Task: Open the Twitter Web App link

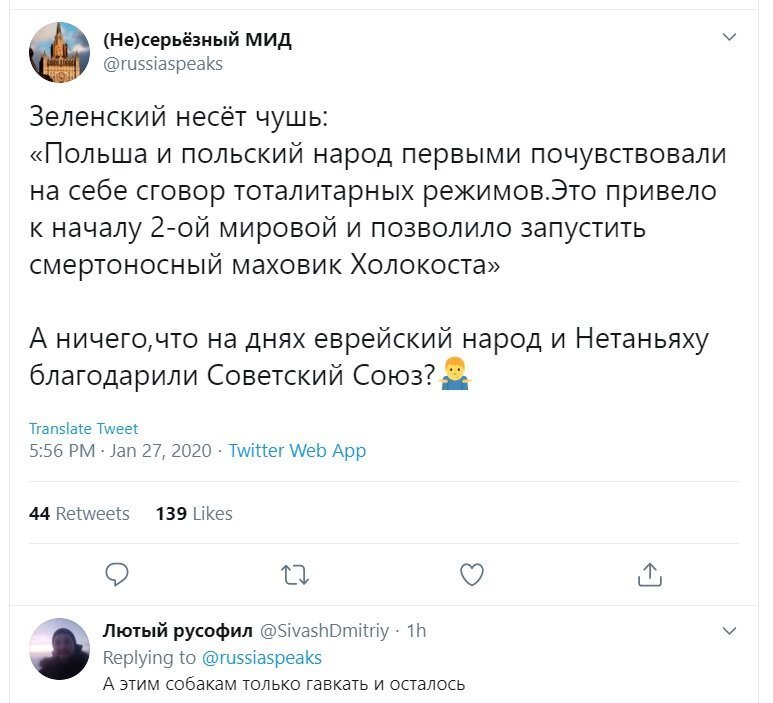Action: 297,451
